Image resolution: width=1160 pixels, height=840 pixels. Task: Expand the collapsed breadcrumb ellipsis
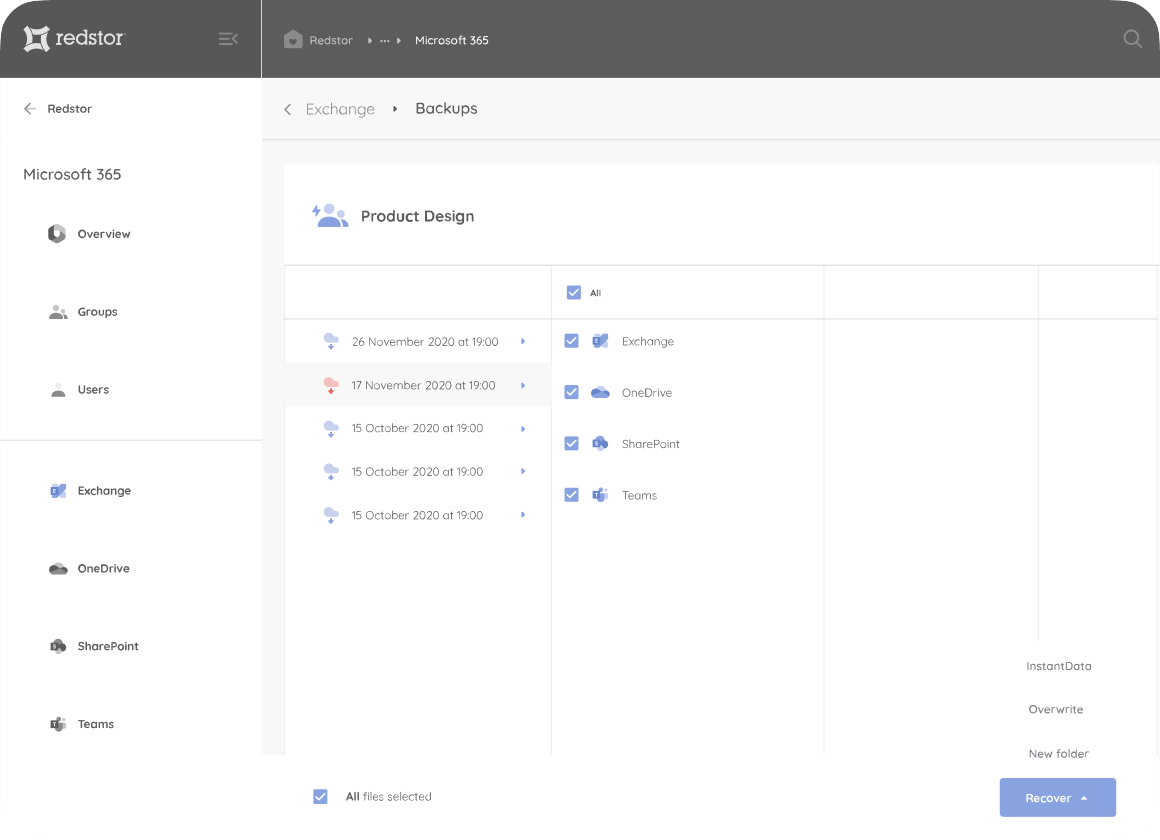(385, 41)
